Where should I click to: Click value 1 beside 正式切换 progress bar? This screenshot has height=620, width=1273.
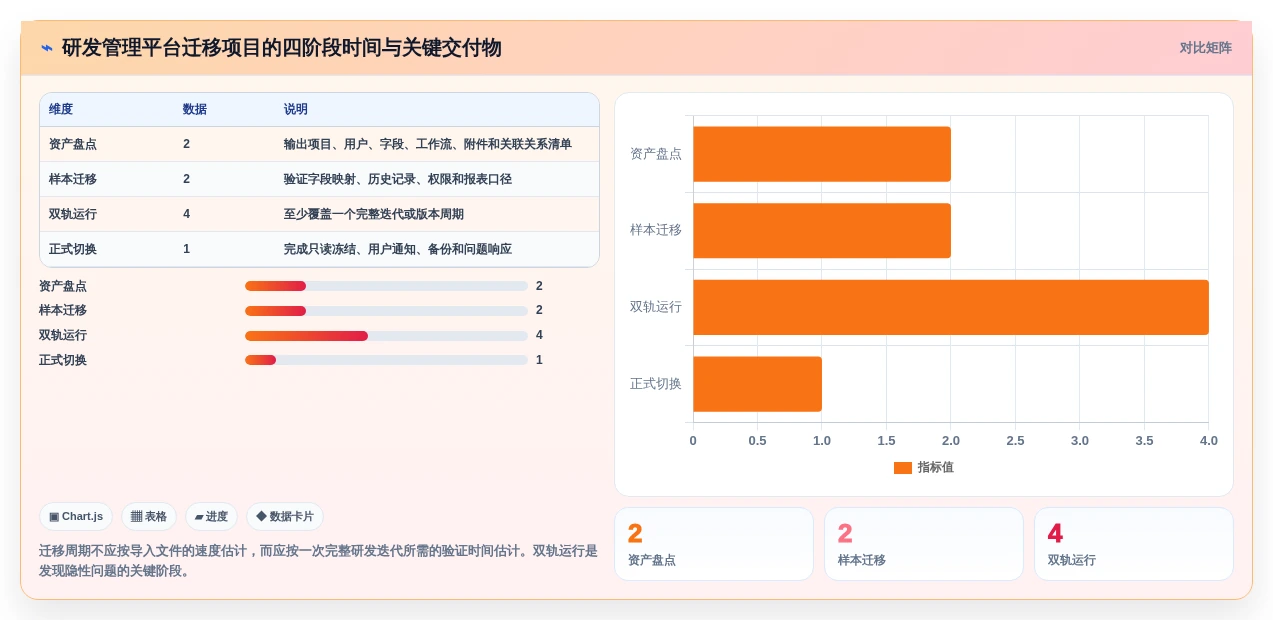click(x=539, y=360)
